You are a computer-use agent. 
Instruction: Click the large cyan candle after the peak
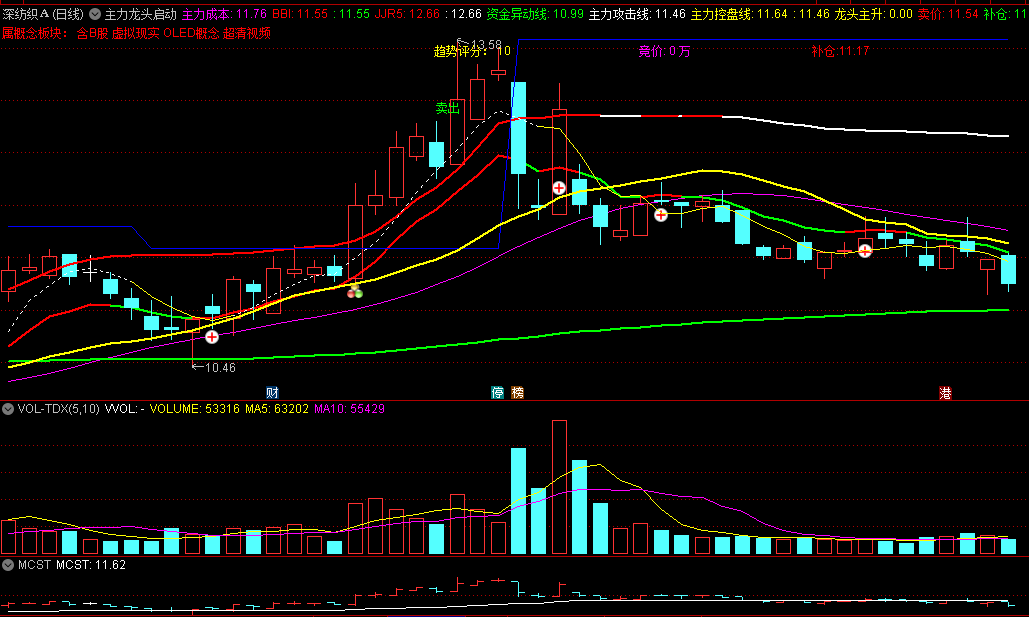pyautogui.click(x=518, y=128)
